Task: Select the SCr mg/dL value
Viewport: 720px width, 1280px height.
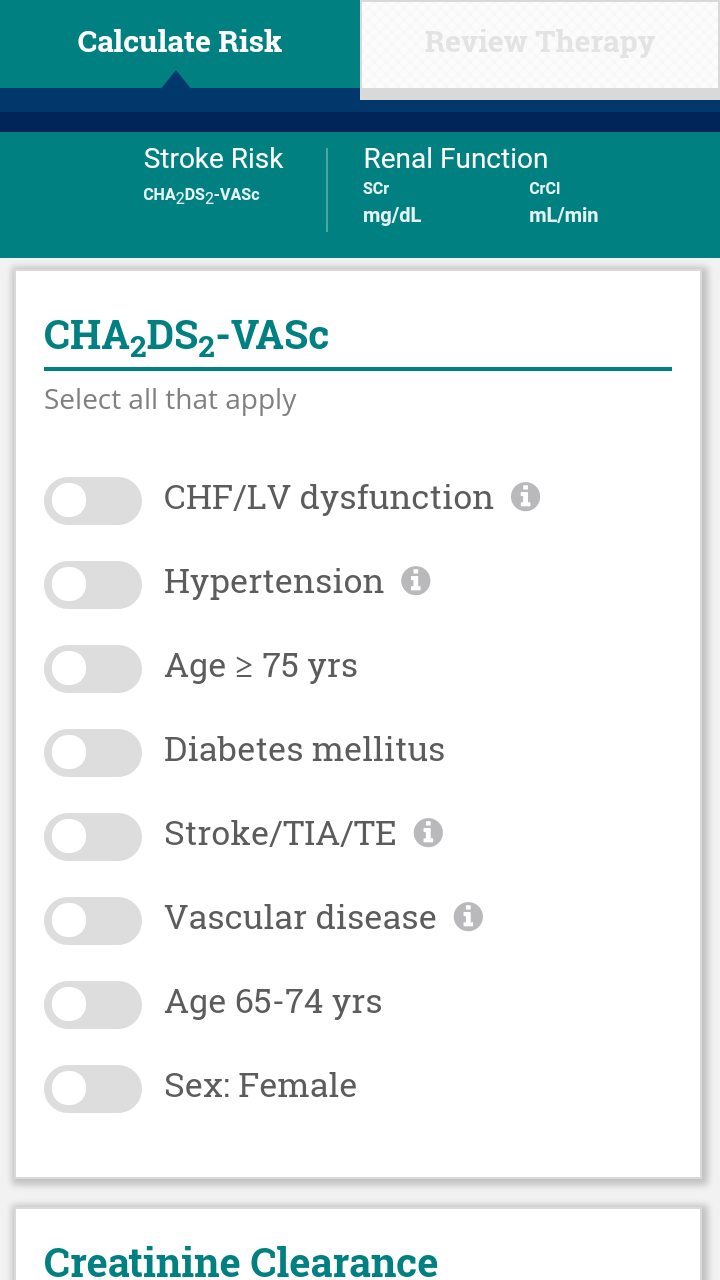Action: coord(392,203)
